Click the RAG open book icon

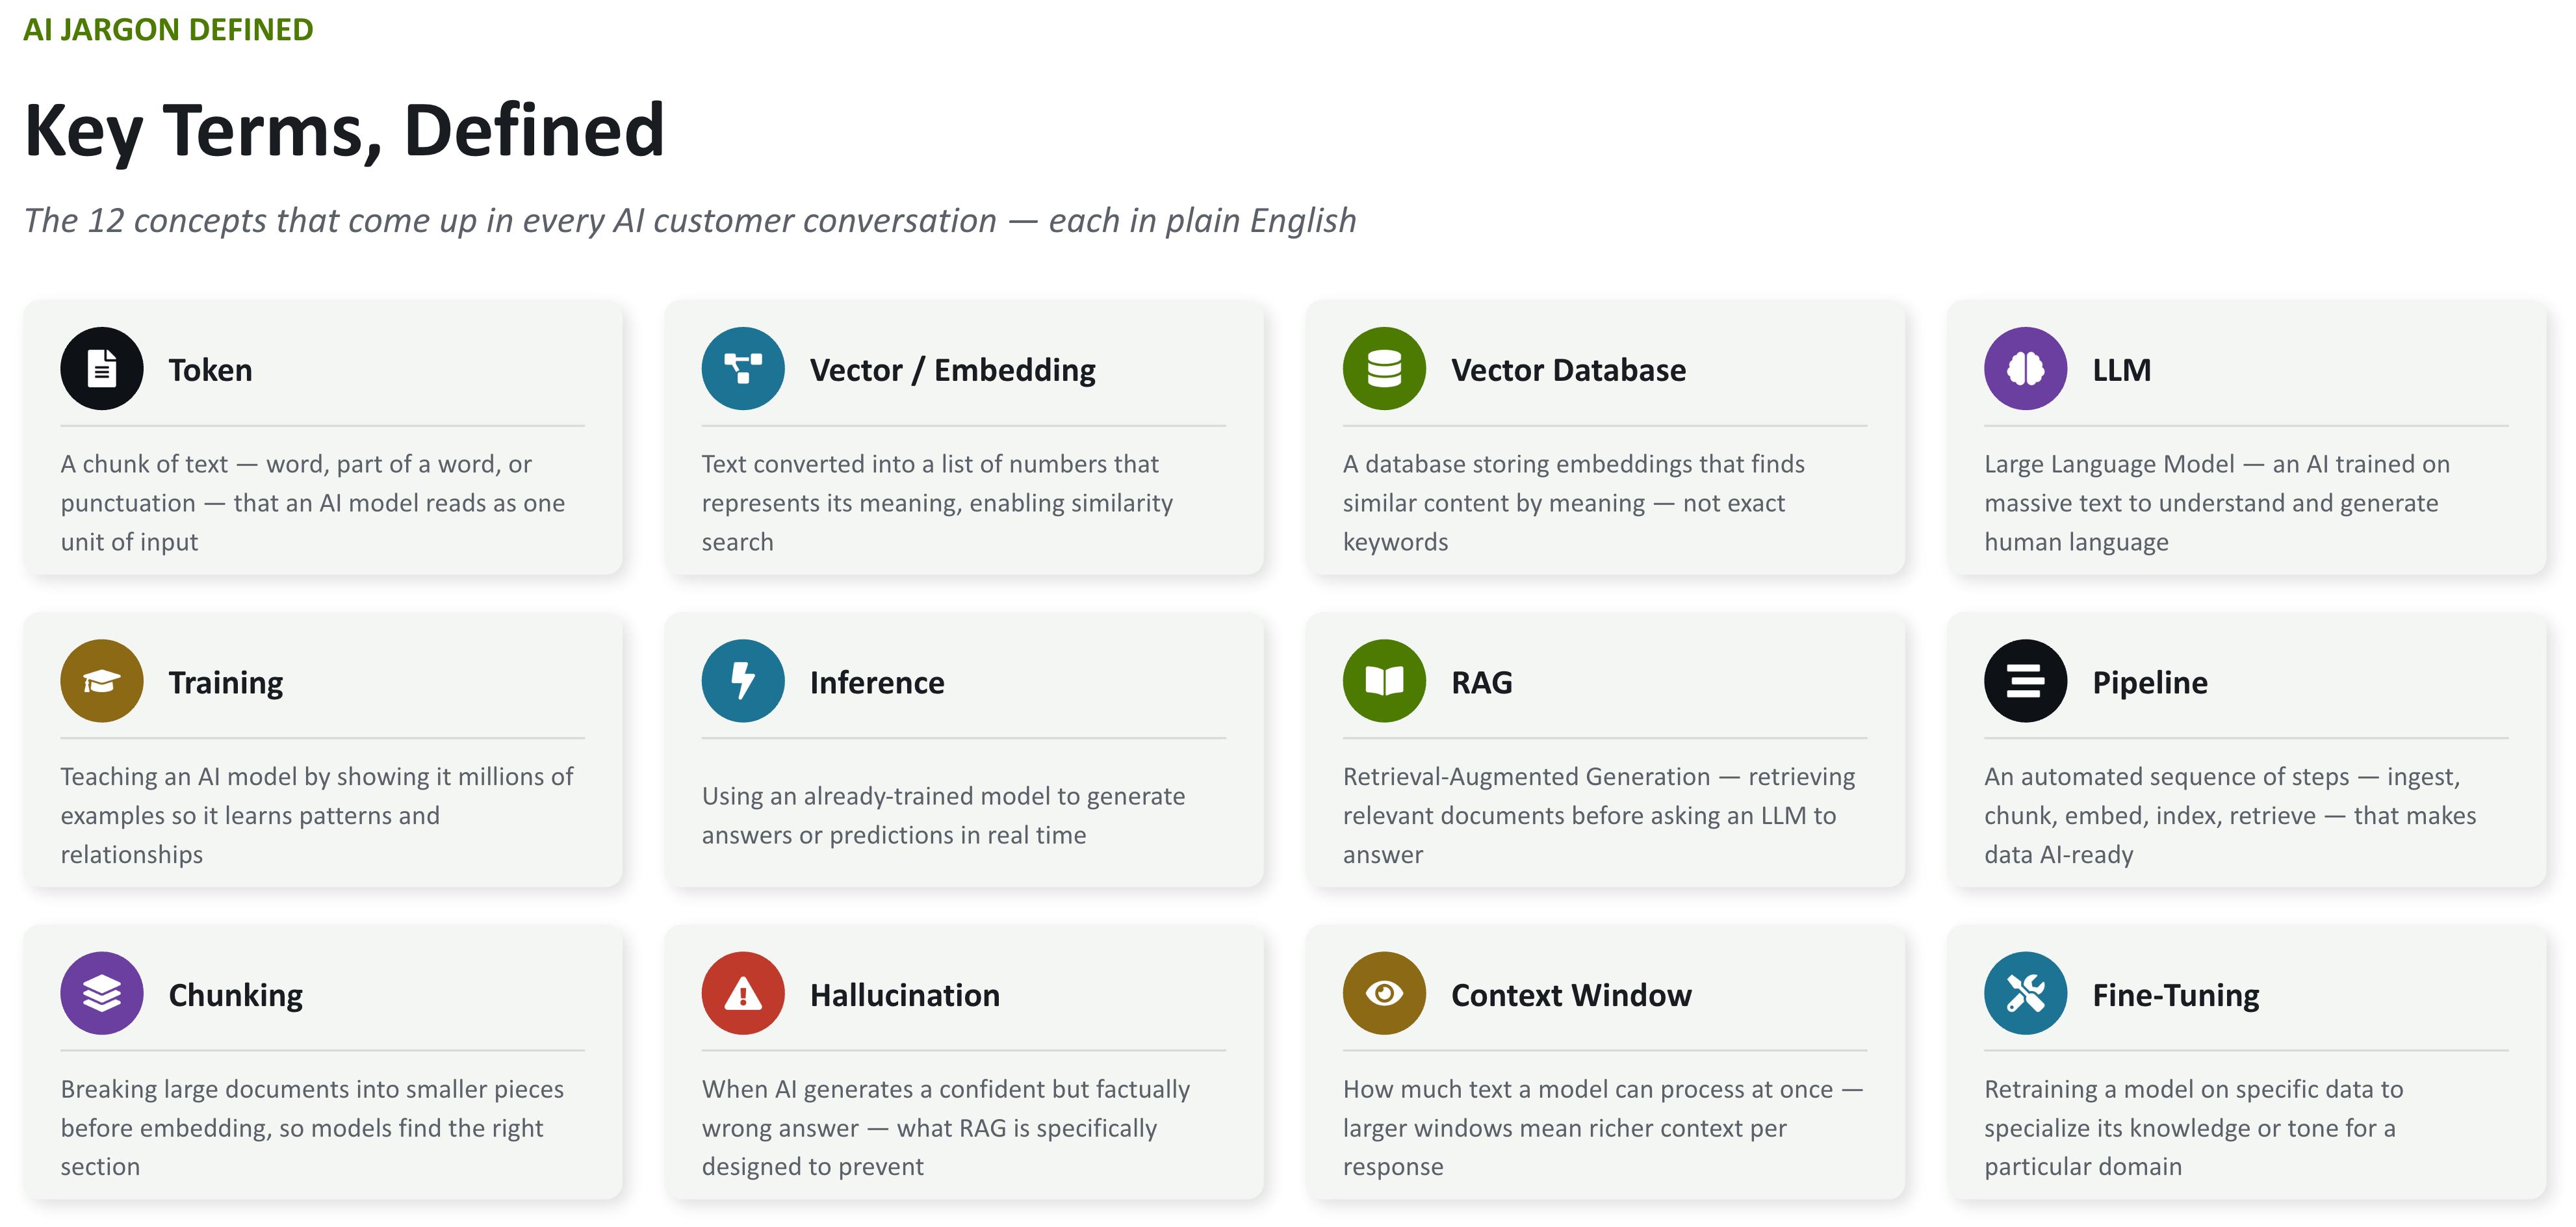(x=1384, y=681)
